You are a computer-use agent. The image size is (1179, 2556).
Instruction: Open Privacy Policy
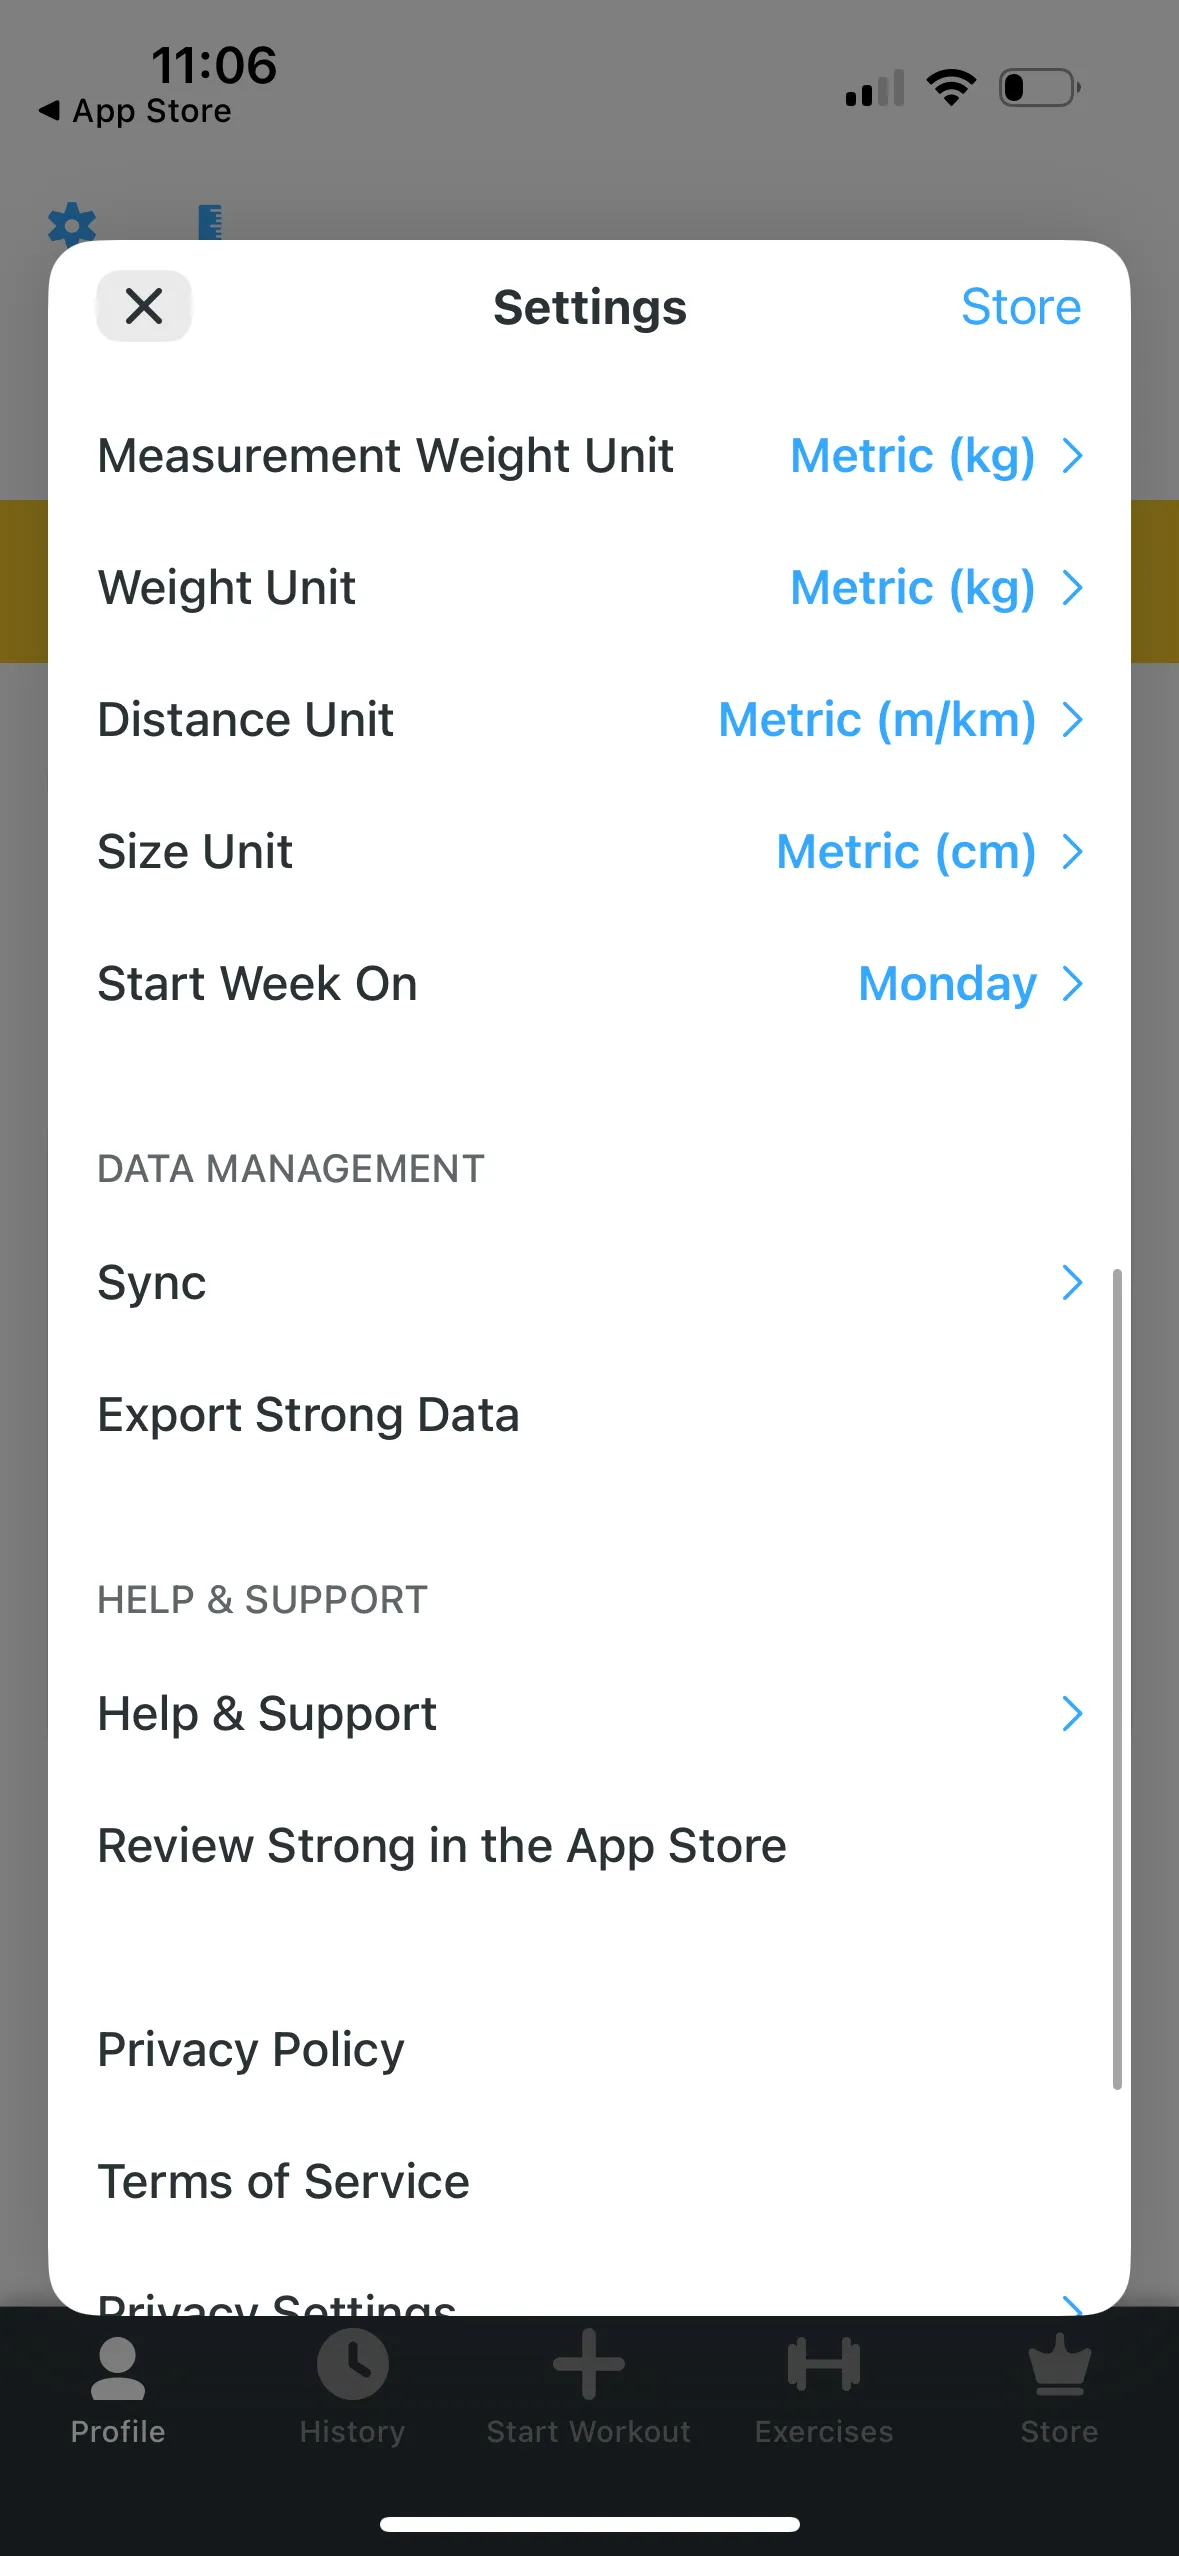point(251,2050)
